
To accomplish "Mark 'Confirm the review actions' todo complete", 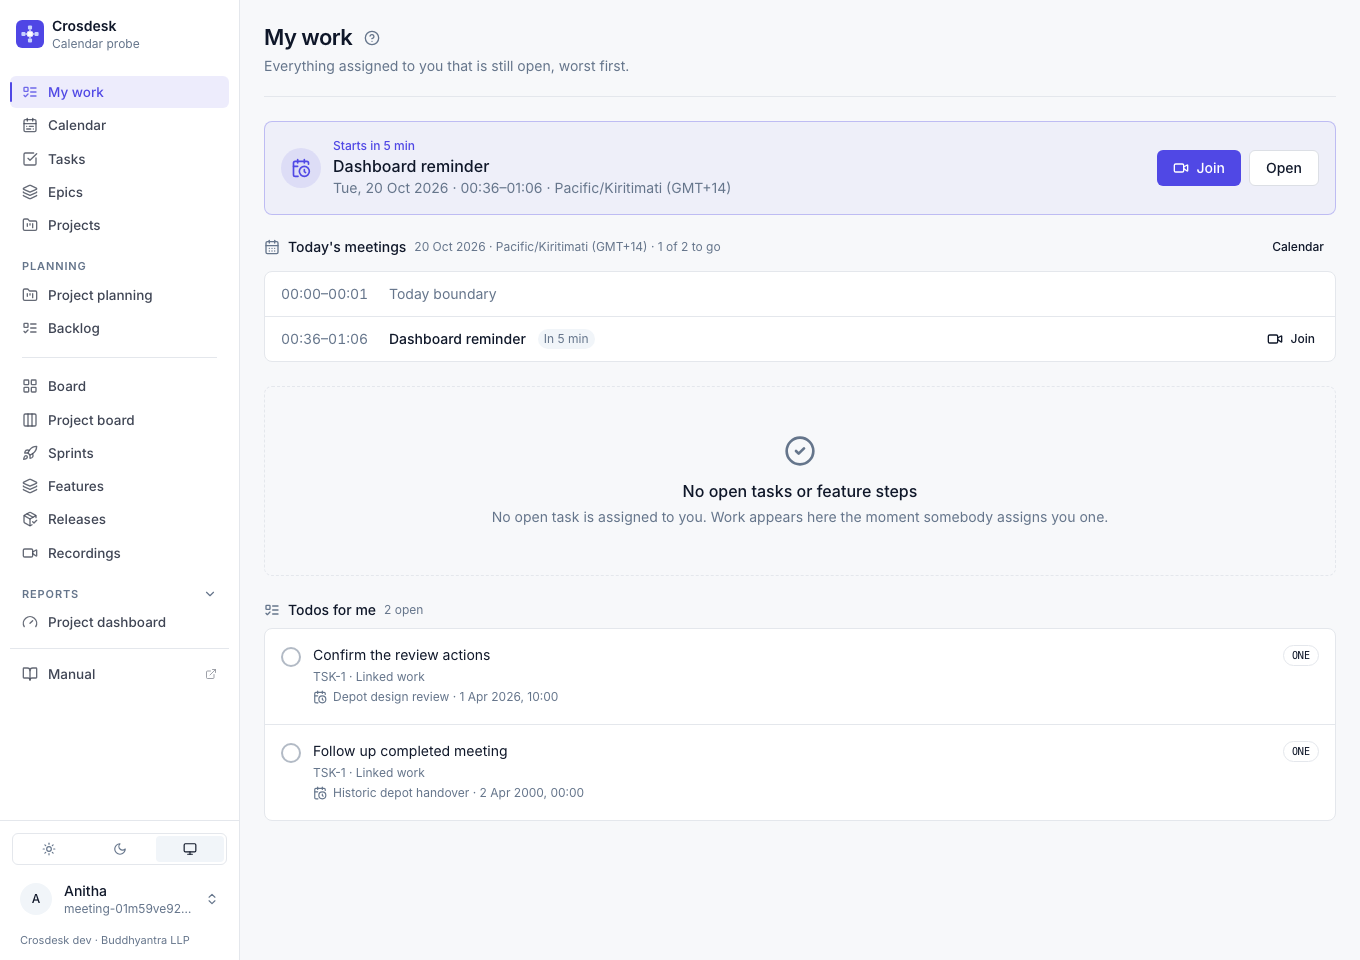I will [291, 657].
